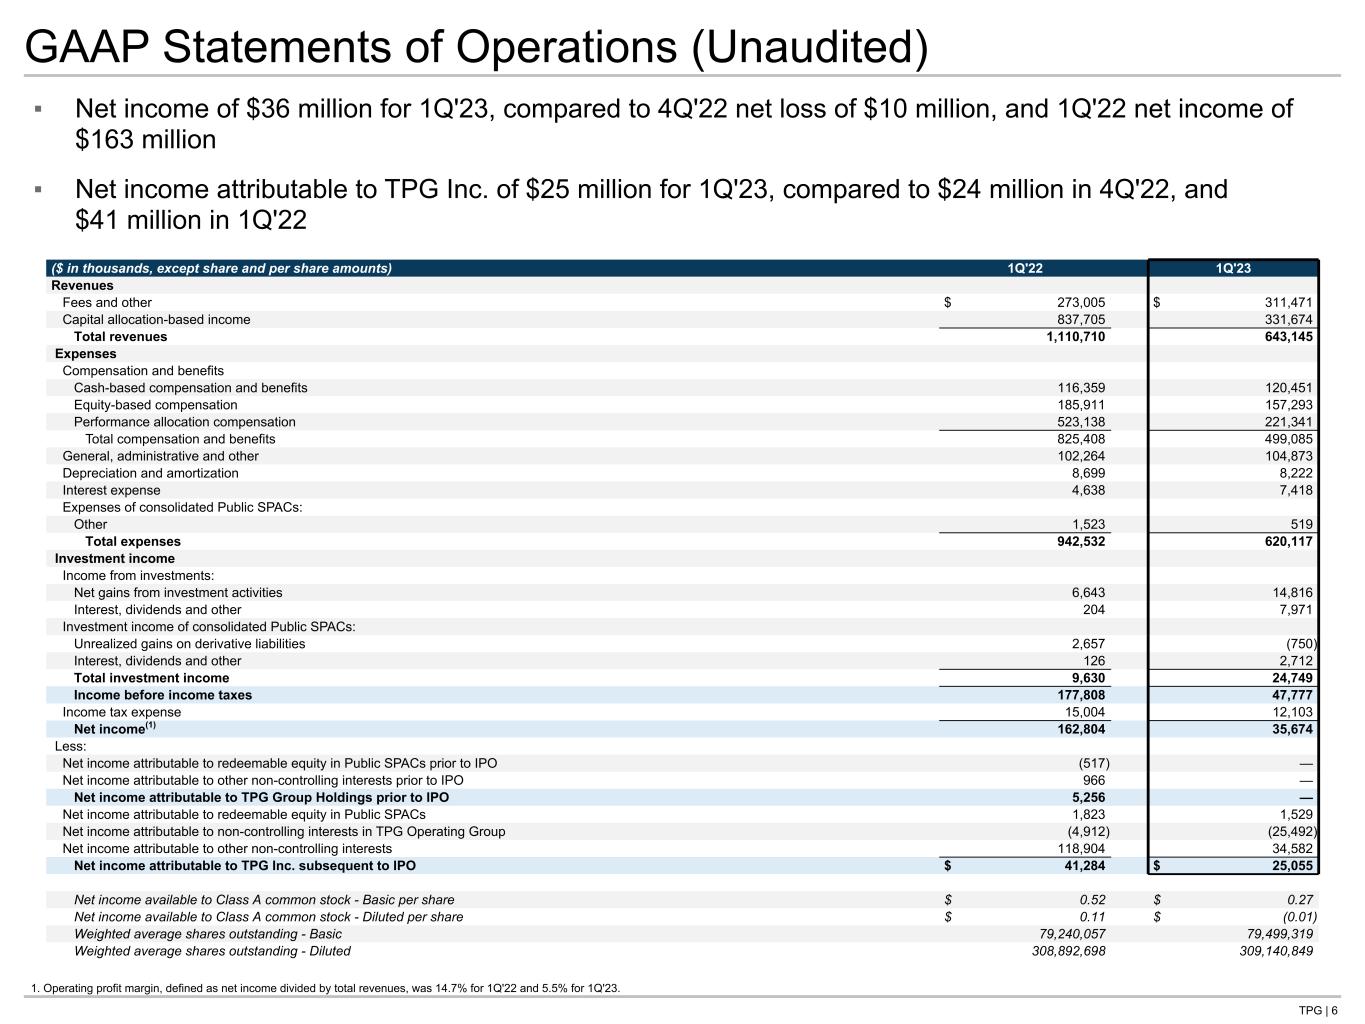Click the first bullet about net income of $36 million
1365x1024 pixels.
tap(684, 124)
